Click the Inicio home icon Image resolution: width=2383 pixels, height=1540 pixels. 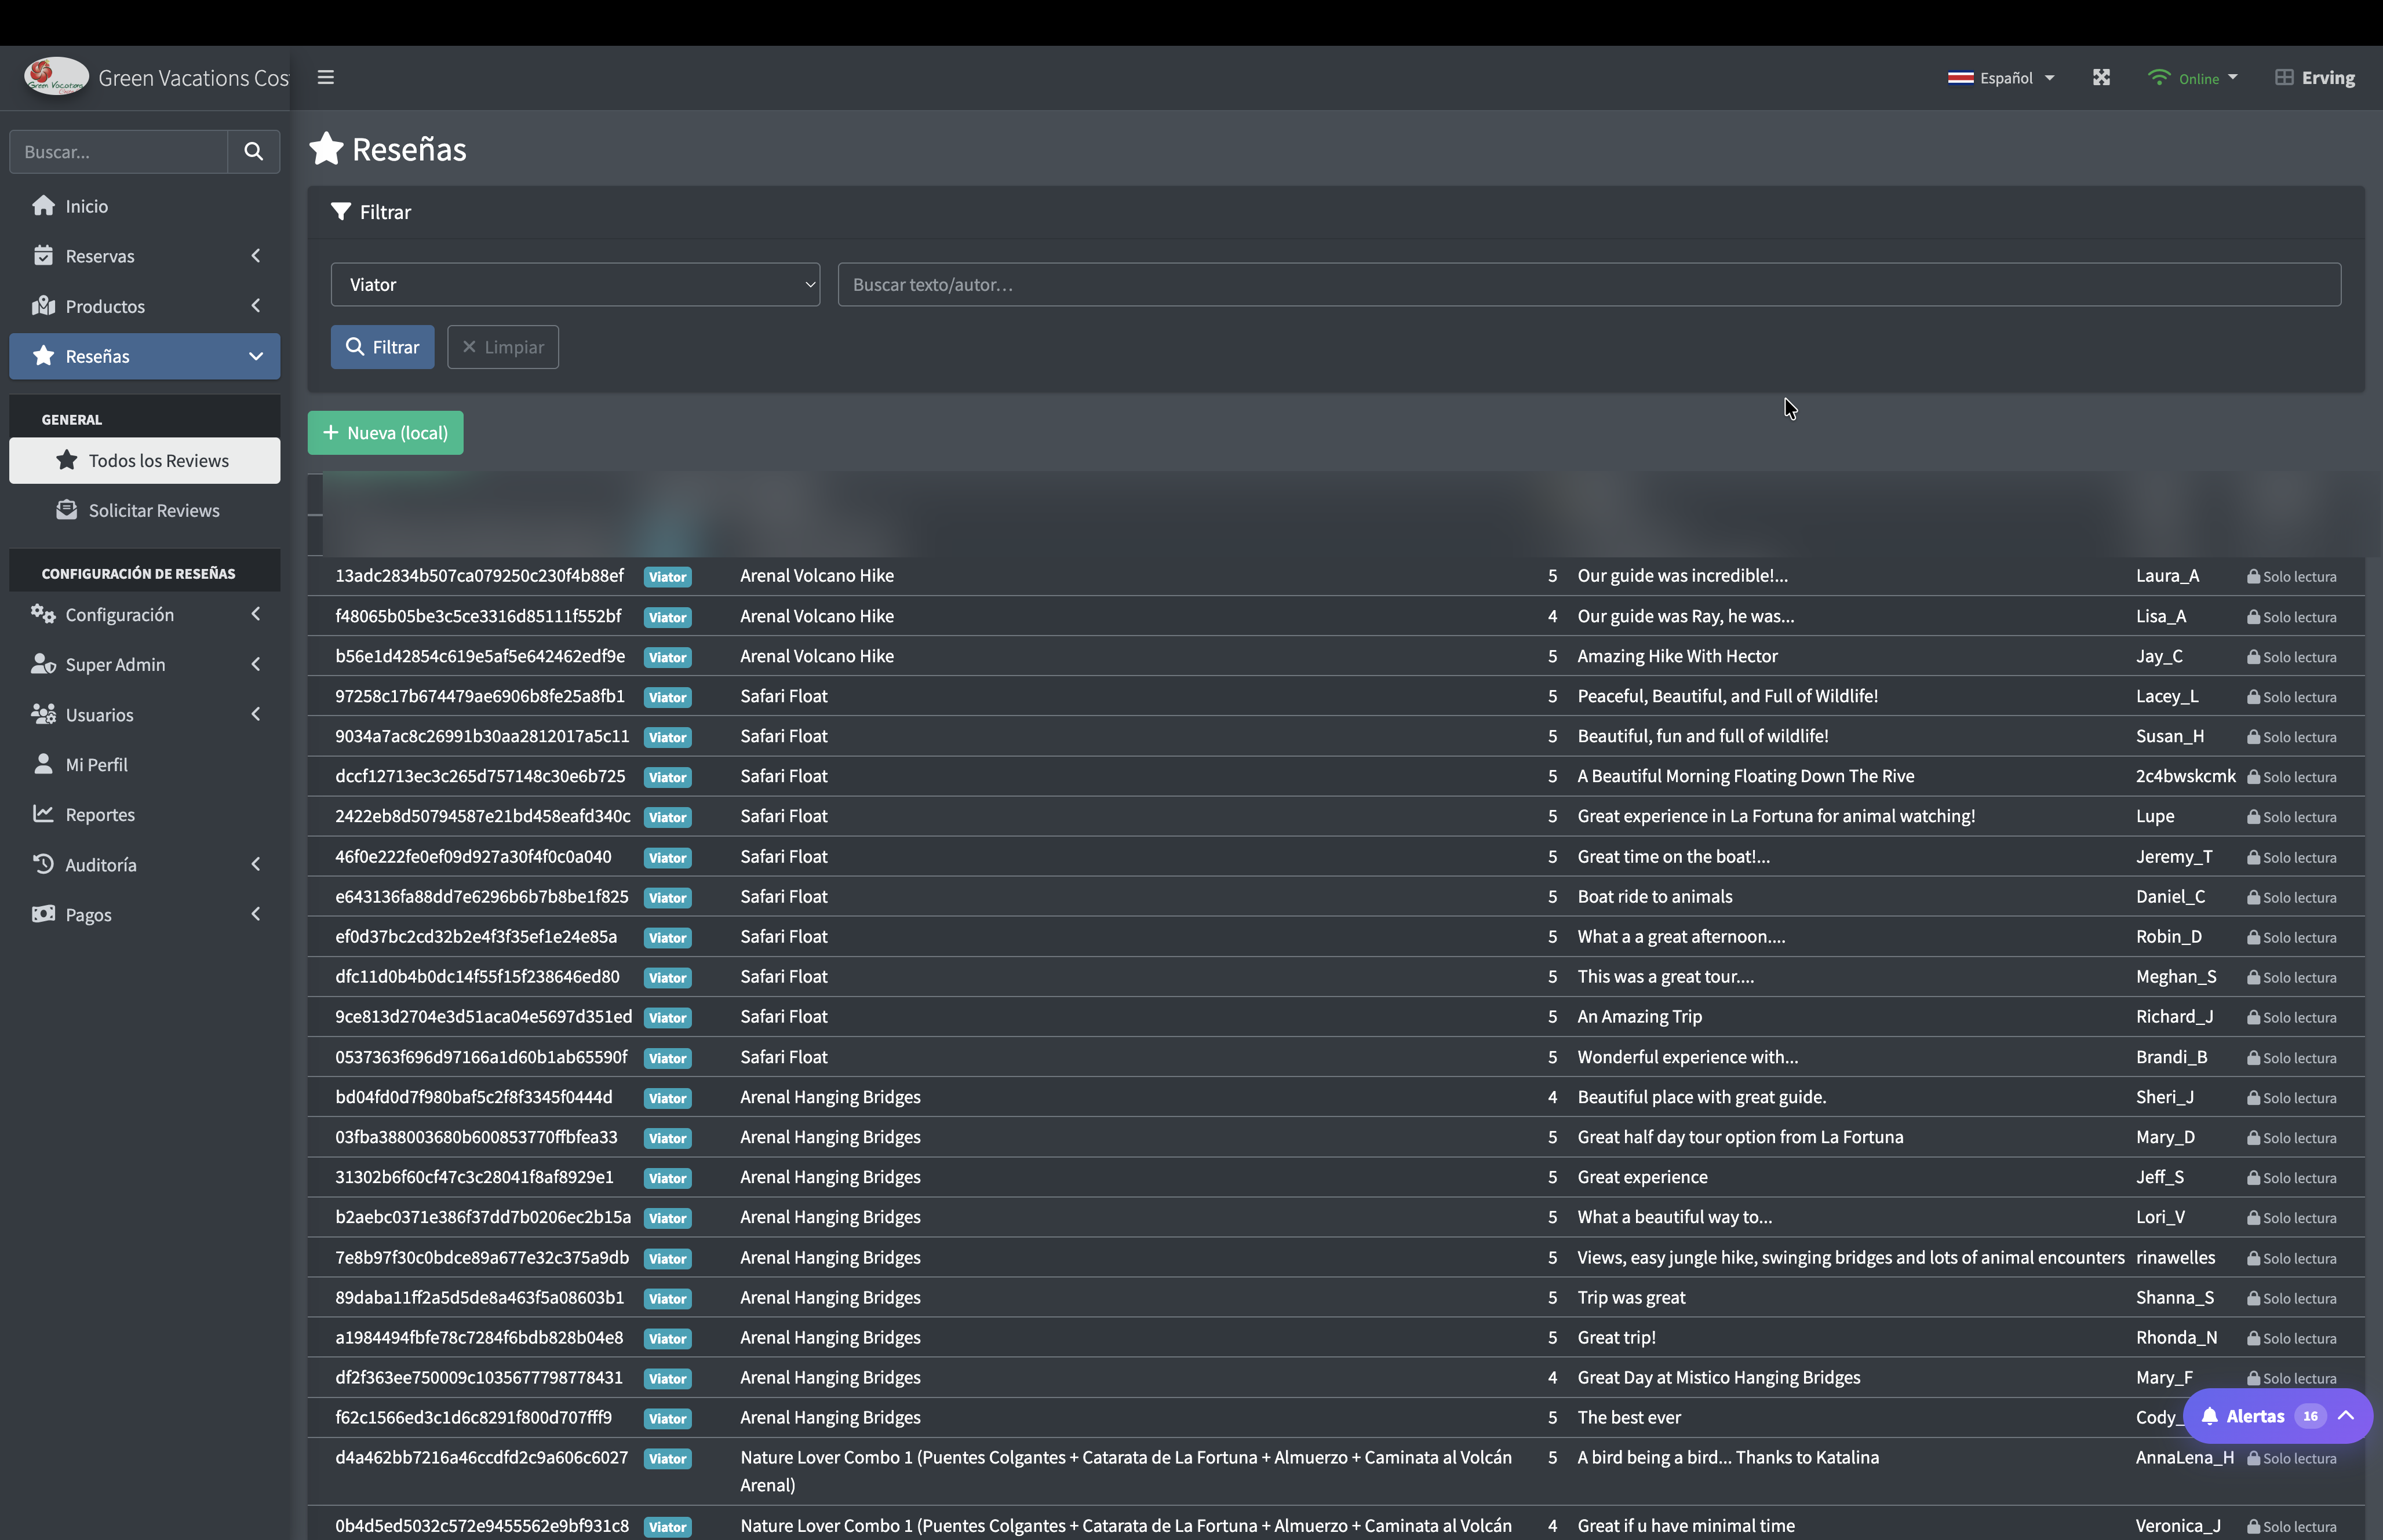tap(43, 205)
